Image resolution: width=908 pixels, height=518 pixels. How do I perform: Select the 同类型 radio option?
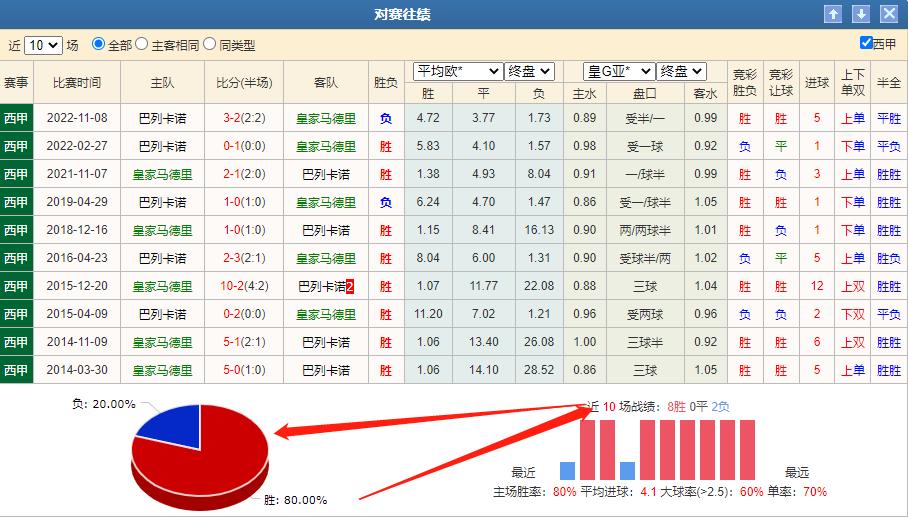[210, 44]
